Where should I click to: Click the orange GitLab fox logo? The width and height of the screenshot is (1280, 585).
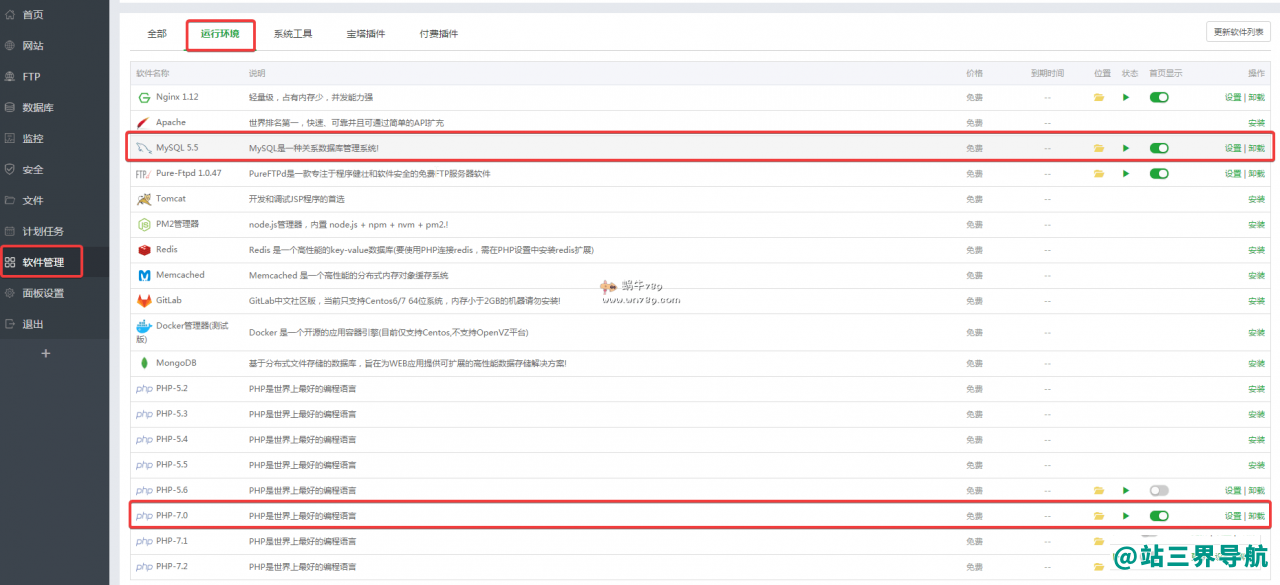point(145,300)
